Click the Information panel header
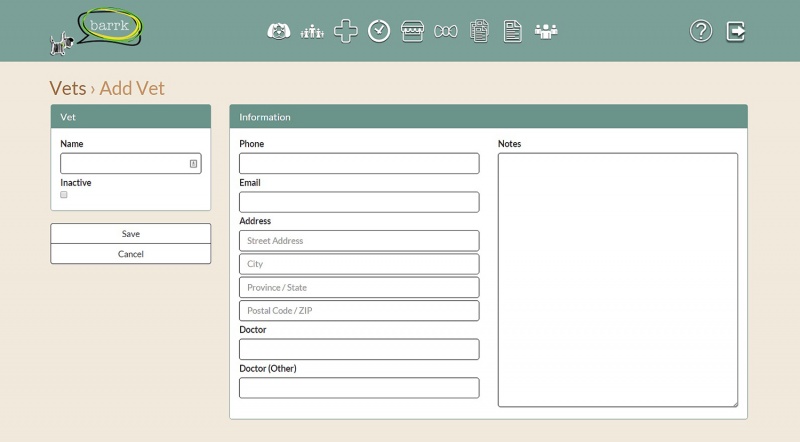This screenshot has height=442, width=800. tap(488, 116)
